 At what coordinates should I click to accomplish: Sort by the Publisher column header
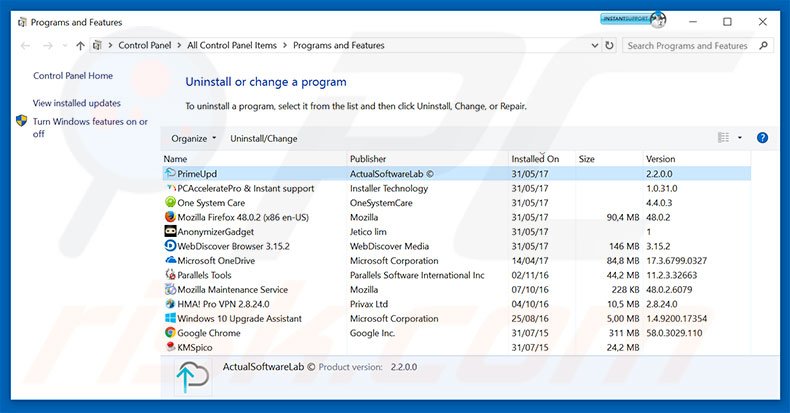428,159
